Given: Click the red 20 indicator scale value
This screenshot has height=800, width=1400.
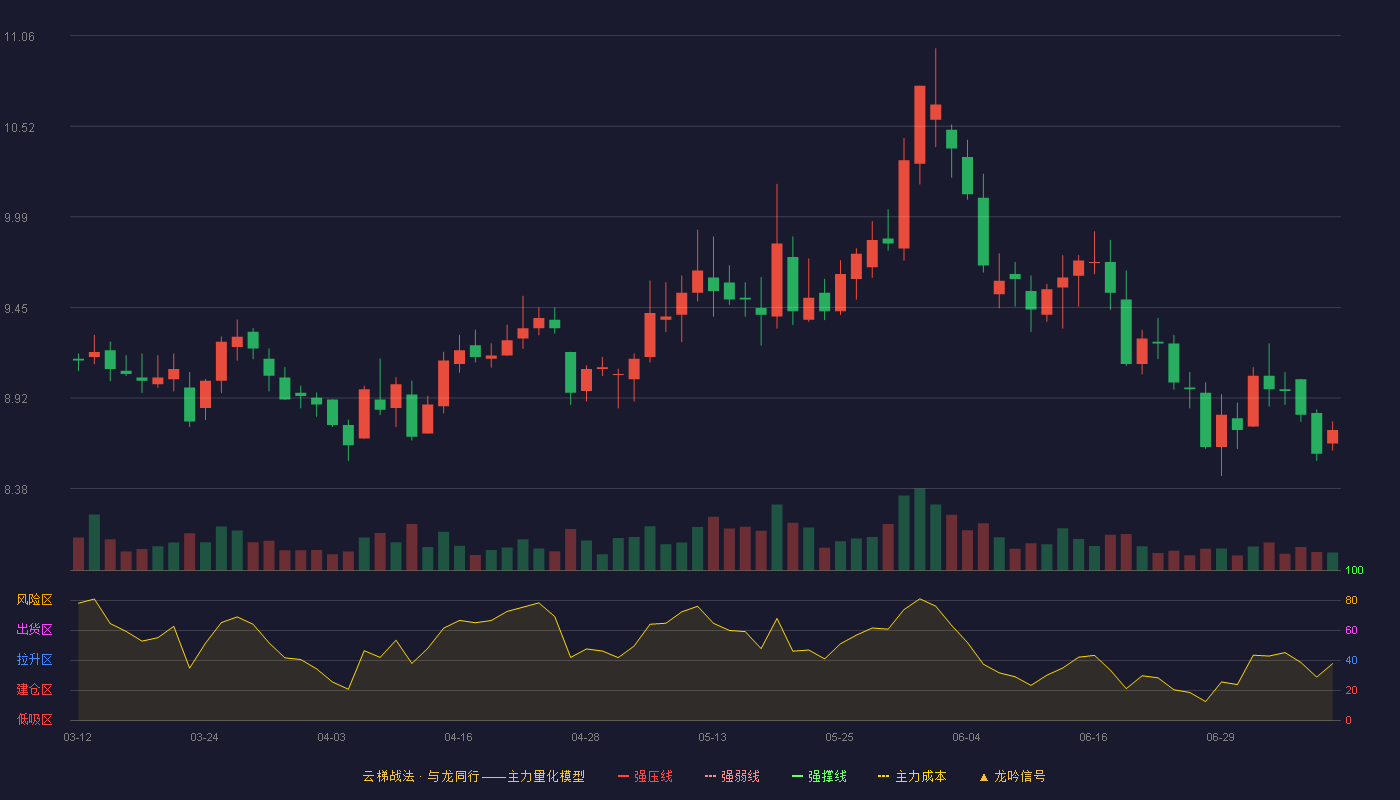Looking at the screenshot, I should pos(1351,690).
